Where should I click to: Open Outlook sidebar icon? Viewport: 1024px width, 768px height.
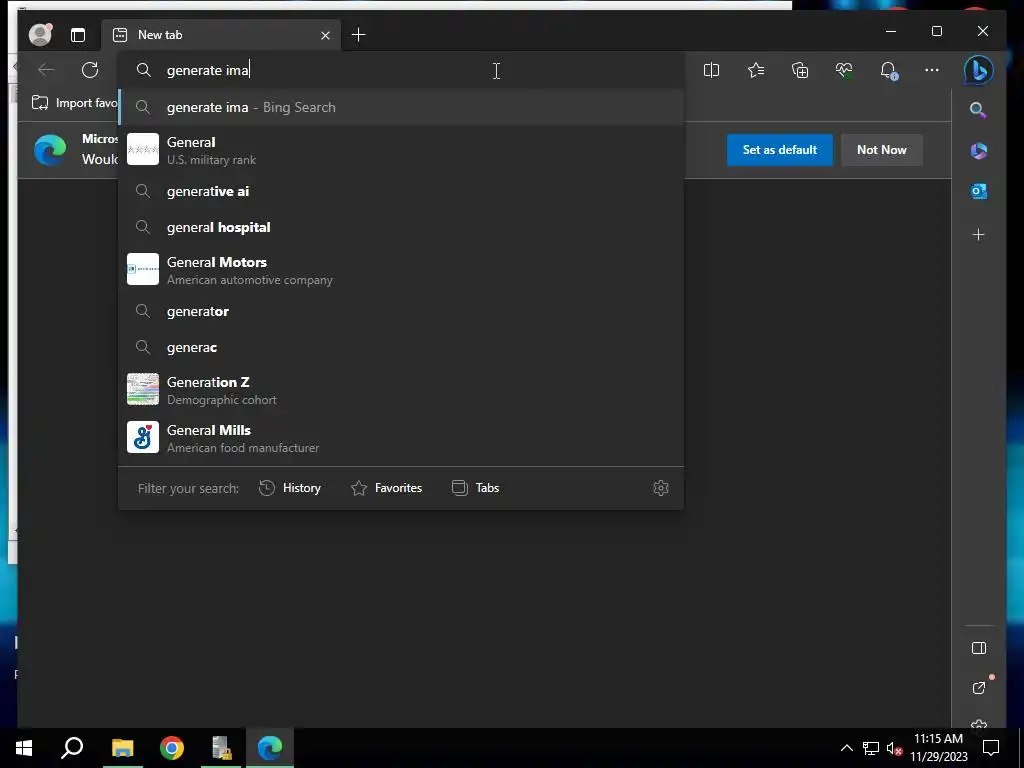[x=978, y=191]
